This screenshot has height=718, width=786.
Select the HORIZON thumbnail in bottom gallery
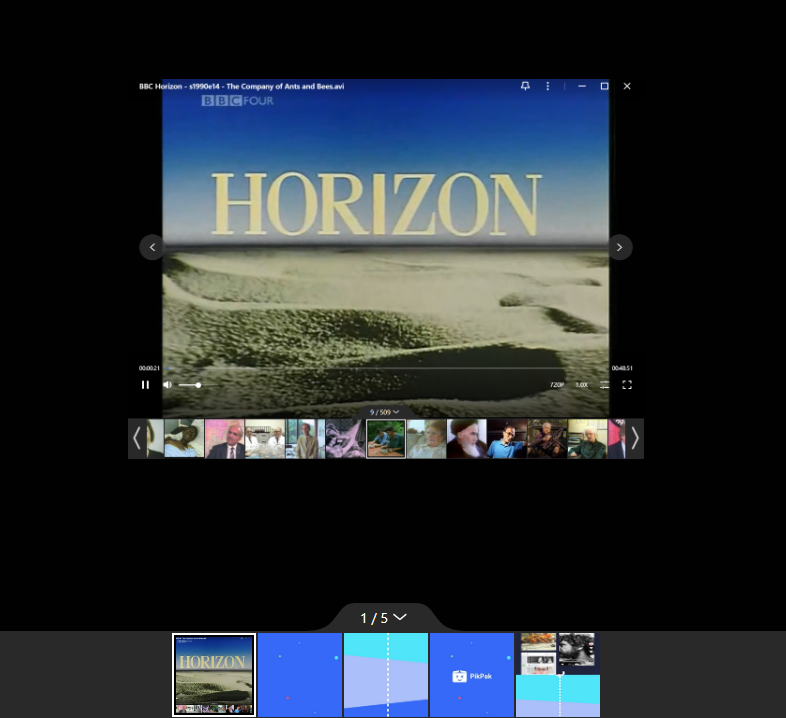tap(214, 675)
